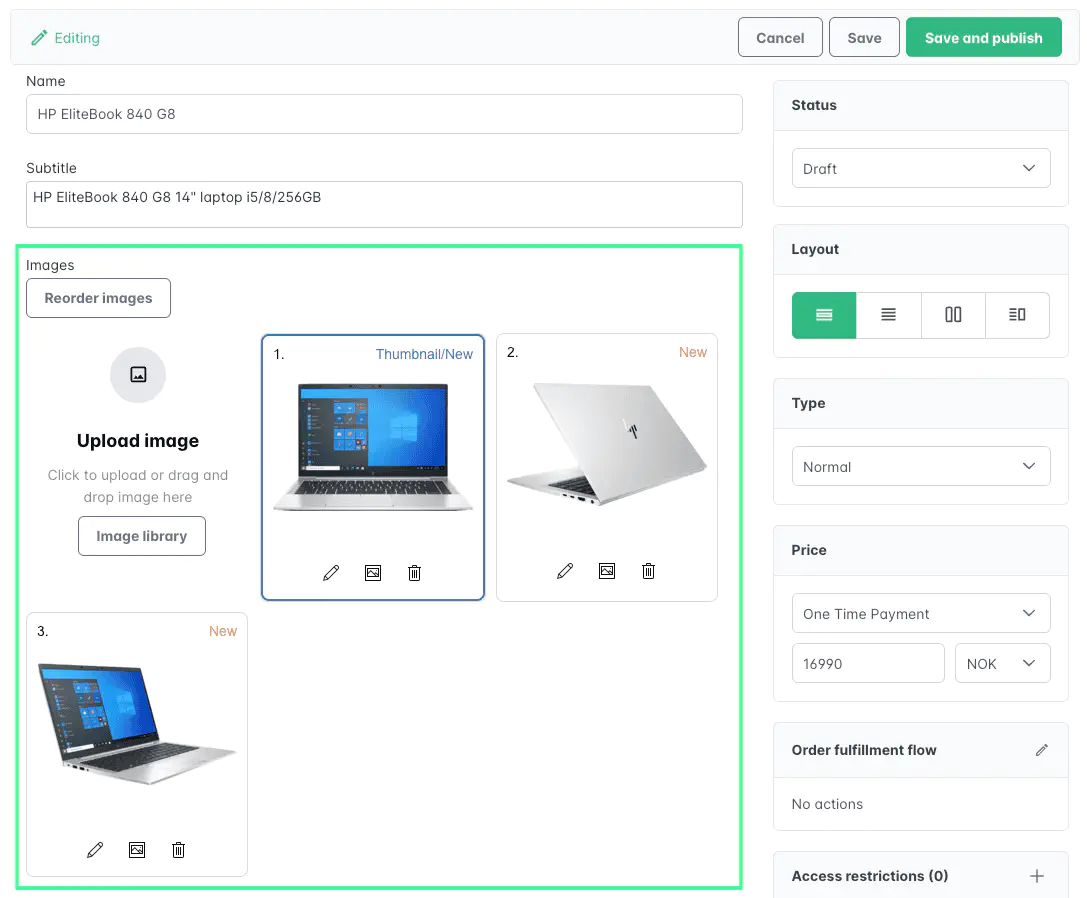Delete image 3 using its trash icon
The width and height of the screenshot is (1087, 898).
pos(178,849)
